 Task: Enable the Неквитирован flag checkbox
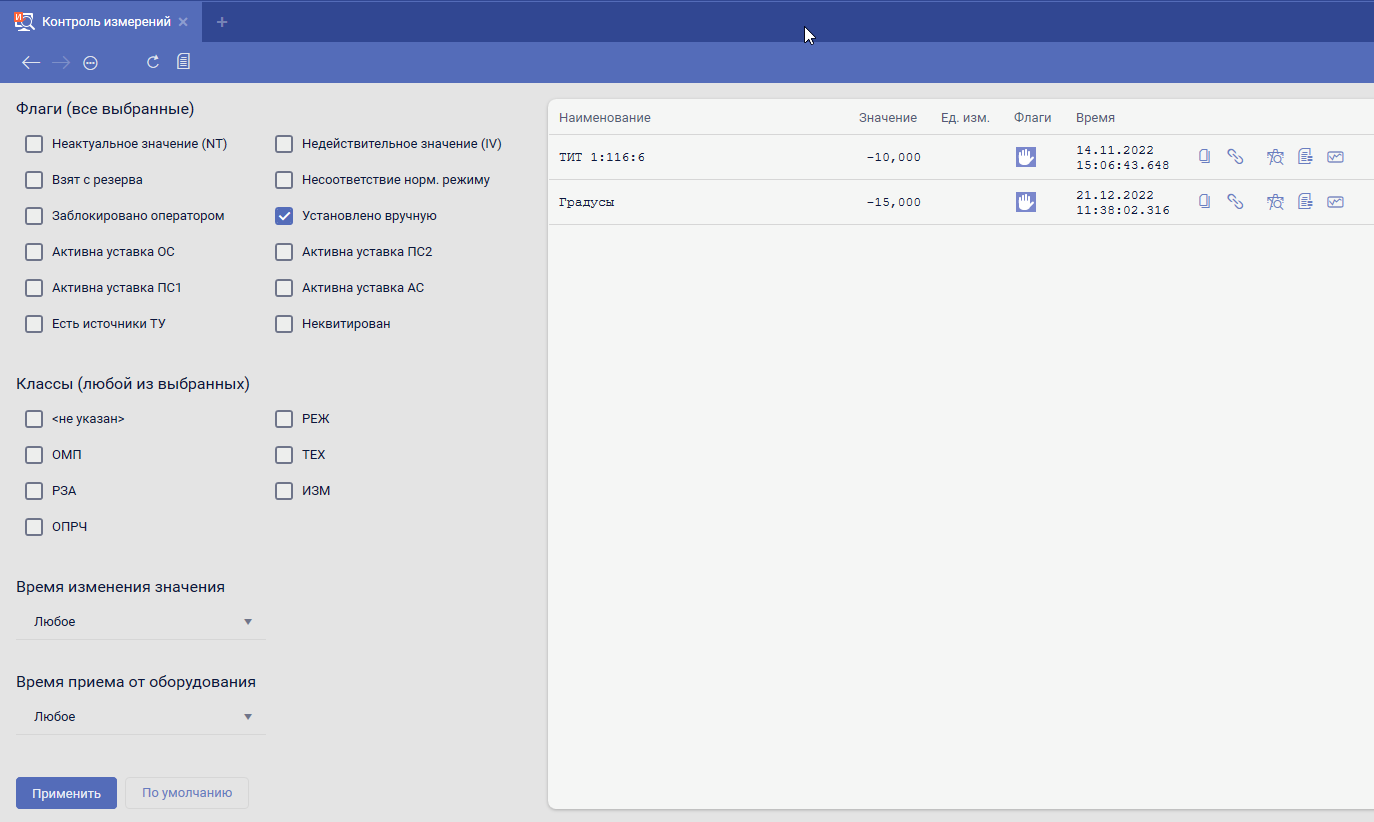[284, 324]
